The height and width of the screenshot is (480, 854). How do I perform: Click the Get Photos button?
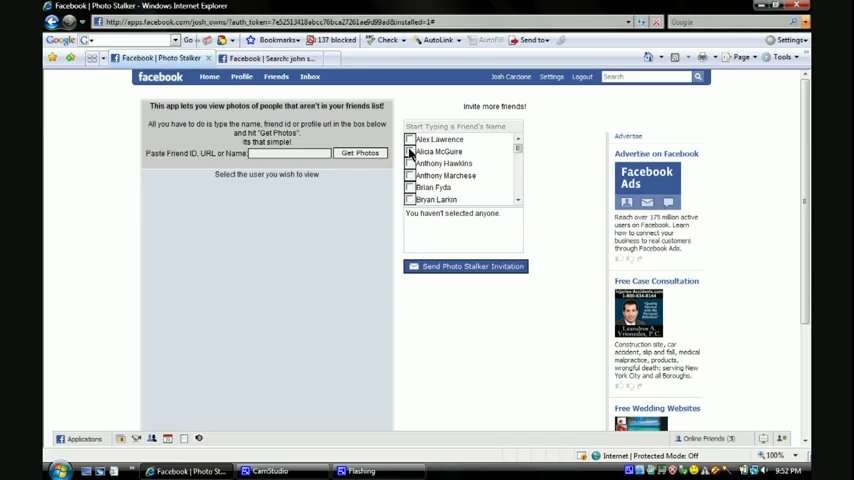(360, 153)
